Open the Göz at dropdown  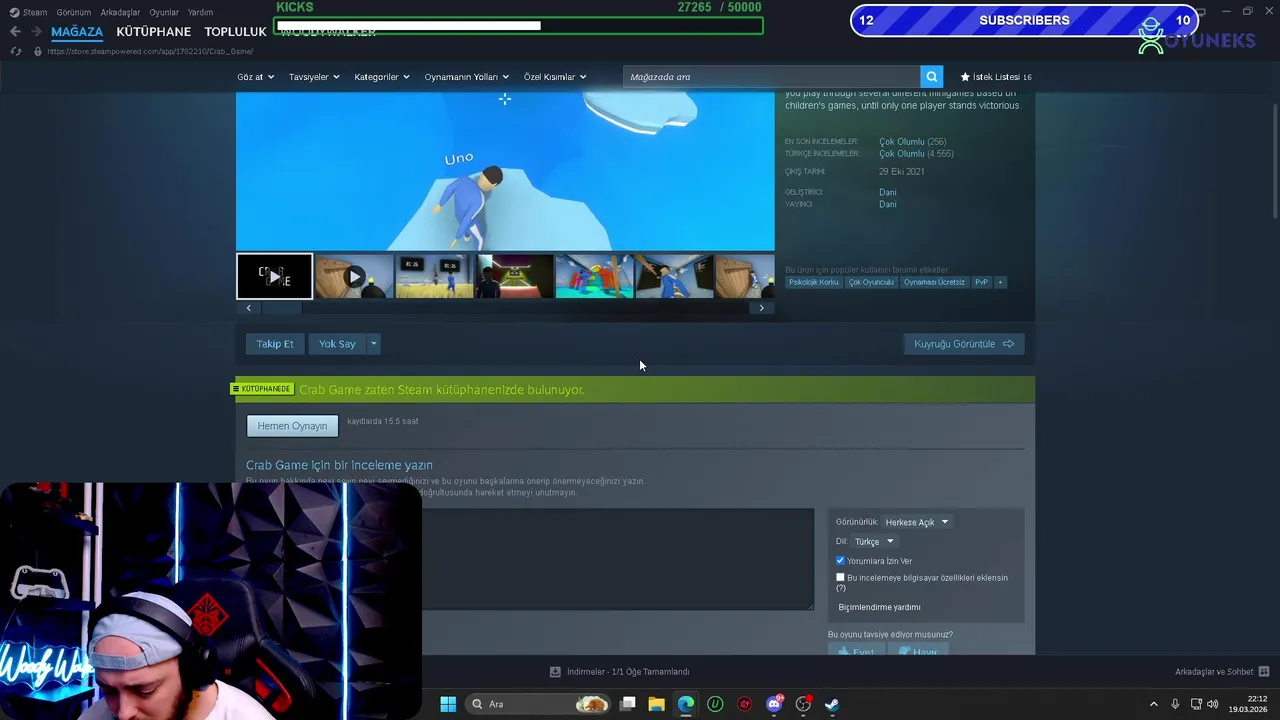pyautogui.click(x=255, y=77)
